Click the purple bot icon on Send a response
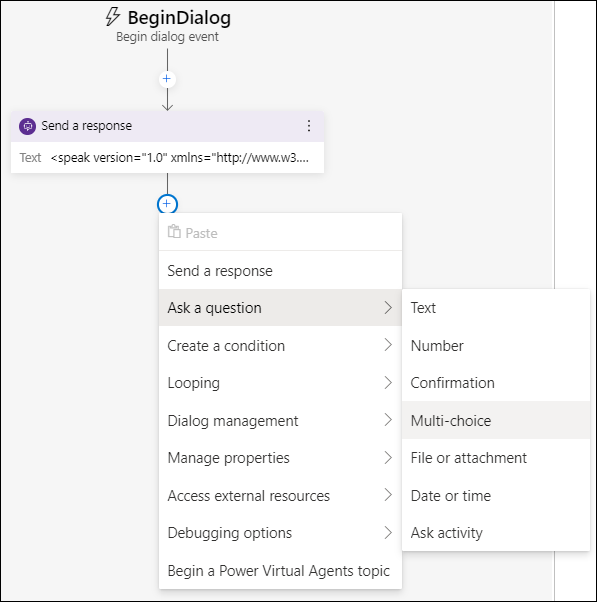597x602 pixels. coord(28,126)
